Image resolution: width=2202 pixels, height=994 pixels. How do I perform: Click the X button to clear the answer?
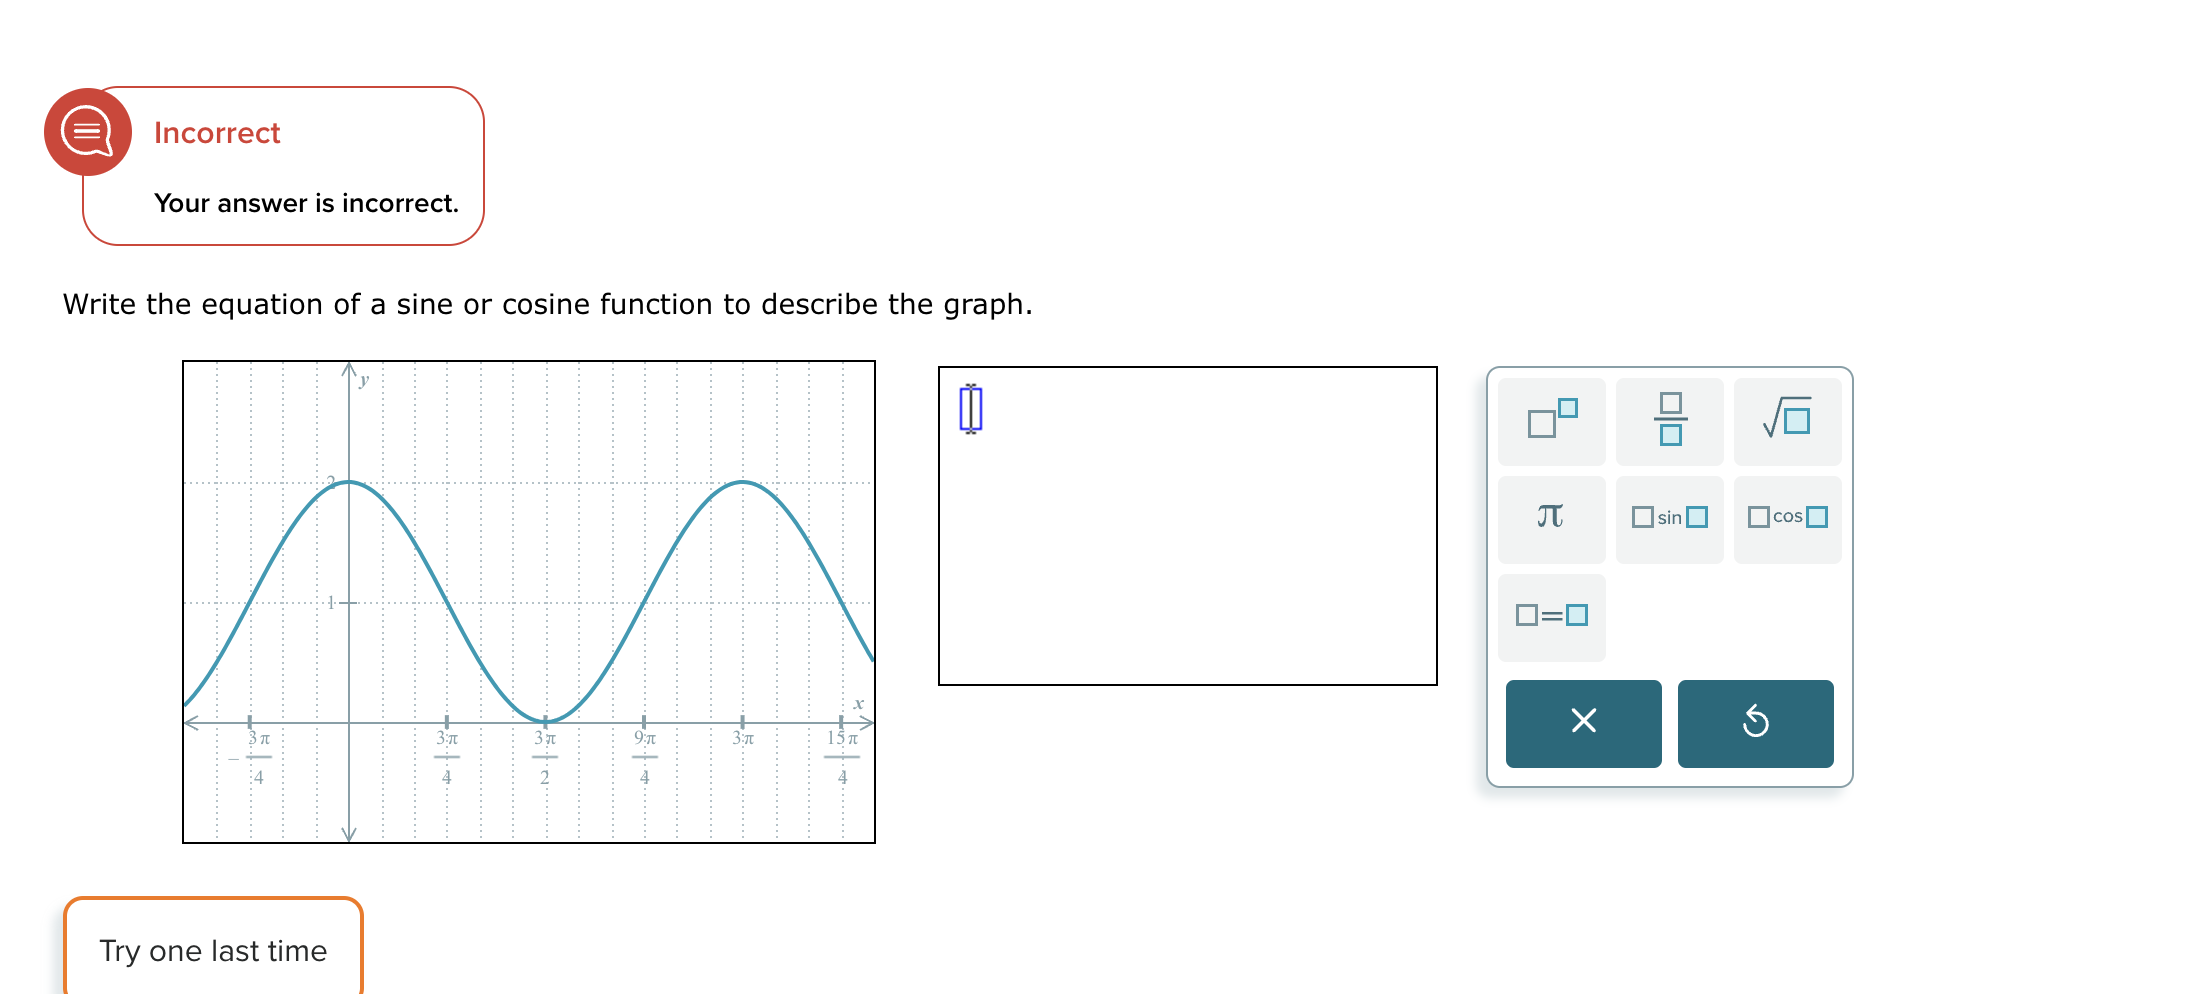tap(1583, 723)
